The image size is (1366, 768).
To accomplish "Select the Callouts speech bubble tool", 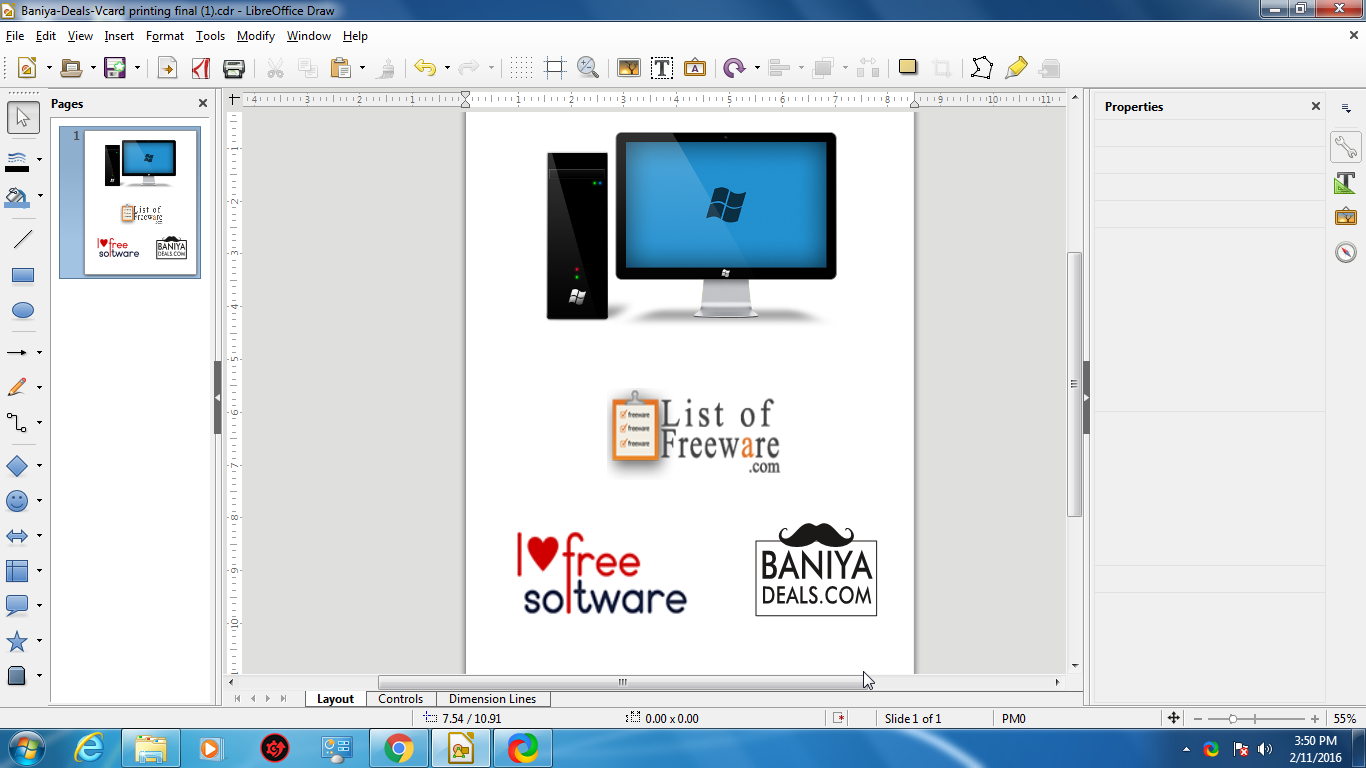I will click(17, 606).
